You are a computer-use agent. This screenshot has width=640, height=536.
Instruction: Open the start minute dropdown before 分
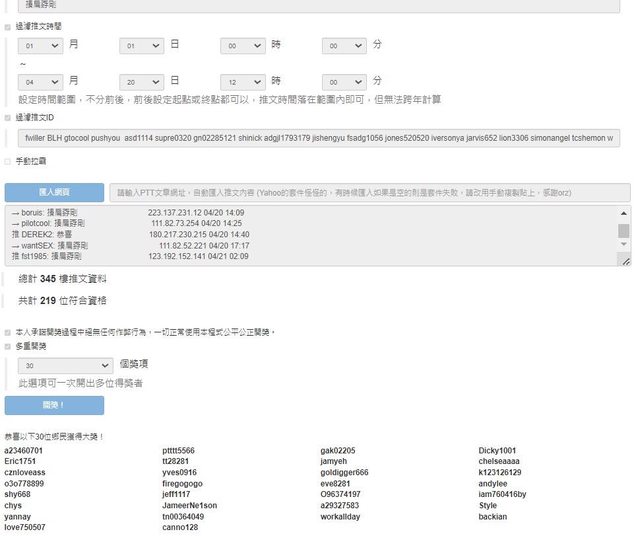[344, 46]
